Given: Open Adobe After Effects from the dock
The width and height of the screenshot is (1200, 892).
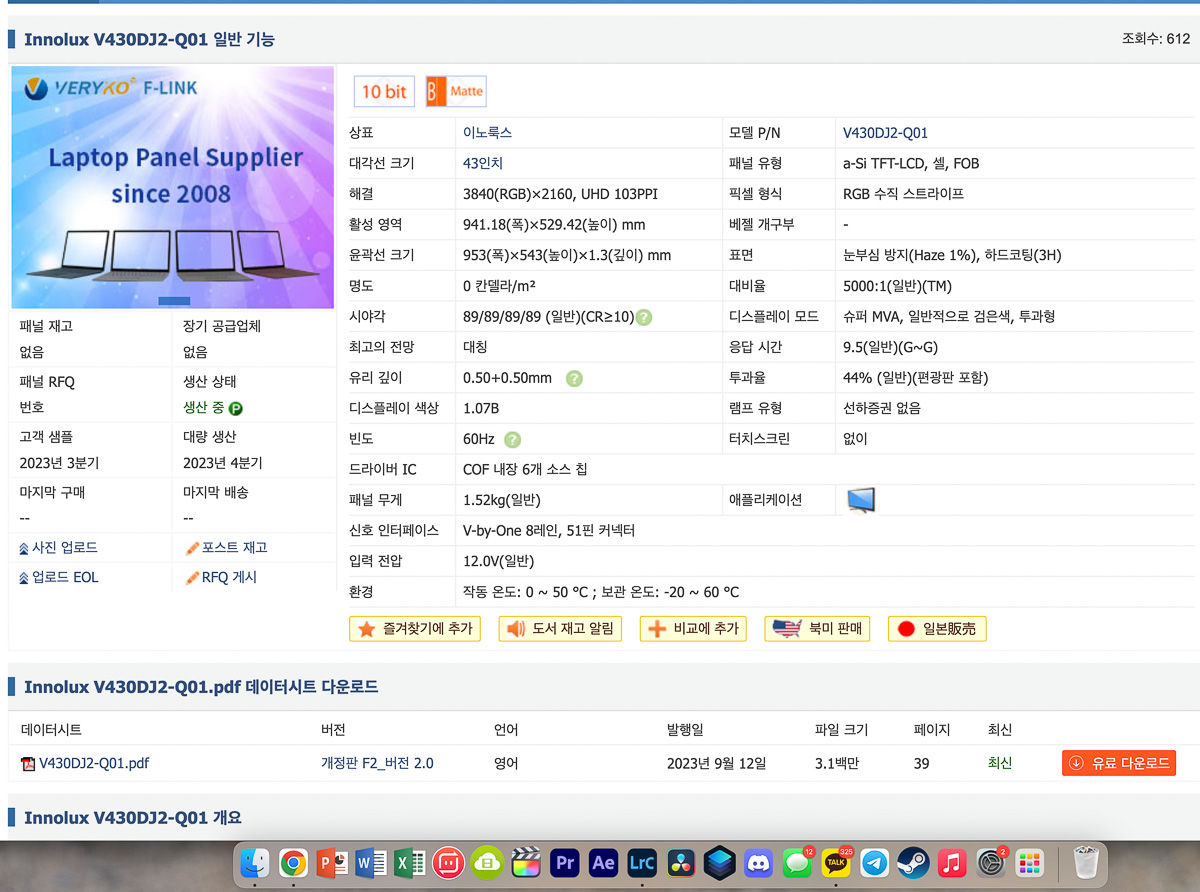Looking at the screenshot, I should (603, 861).
